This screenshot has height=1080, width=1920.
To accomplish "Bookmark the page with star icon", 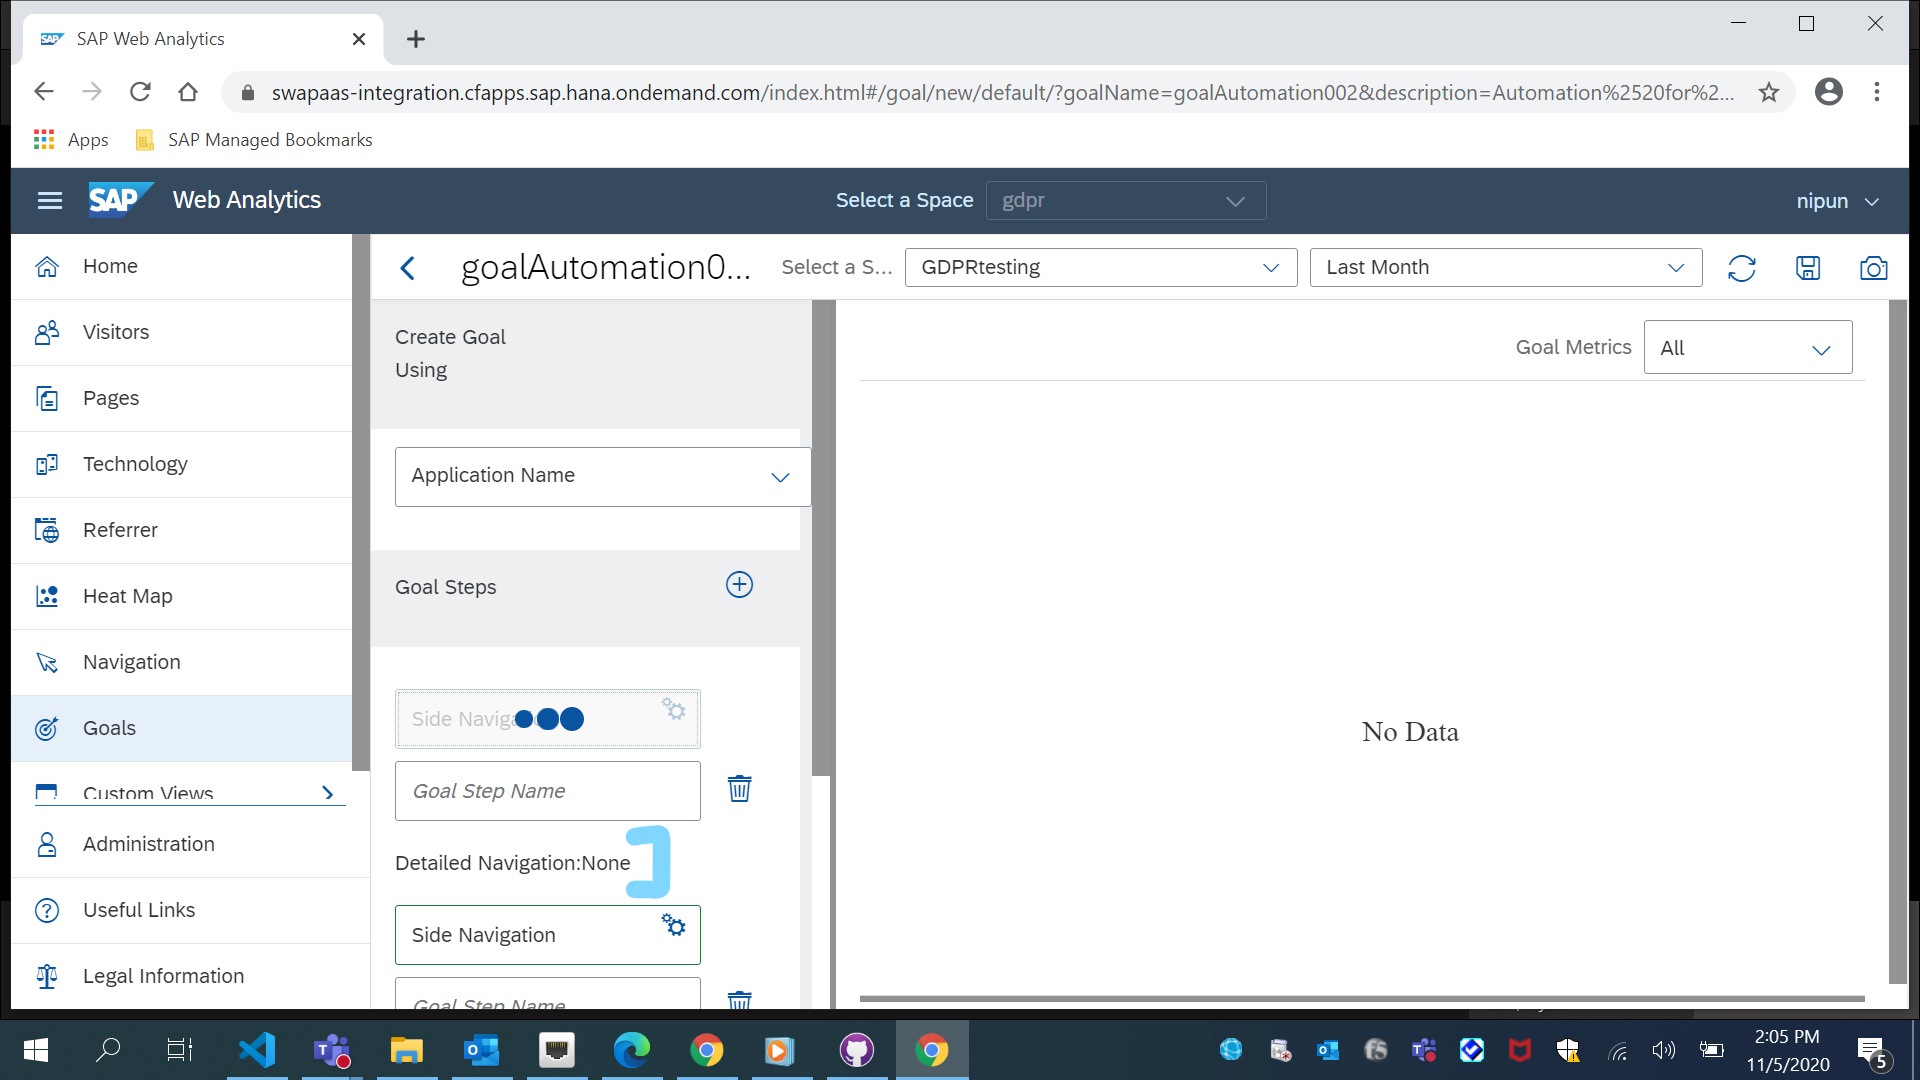I will coord(1769,91).
